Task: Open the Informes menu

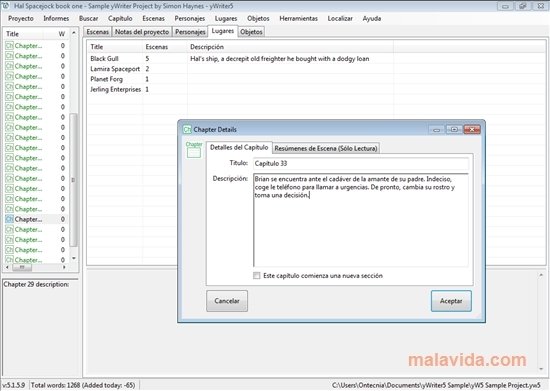Action: (x=56, y=19)
